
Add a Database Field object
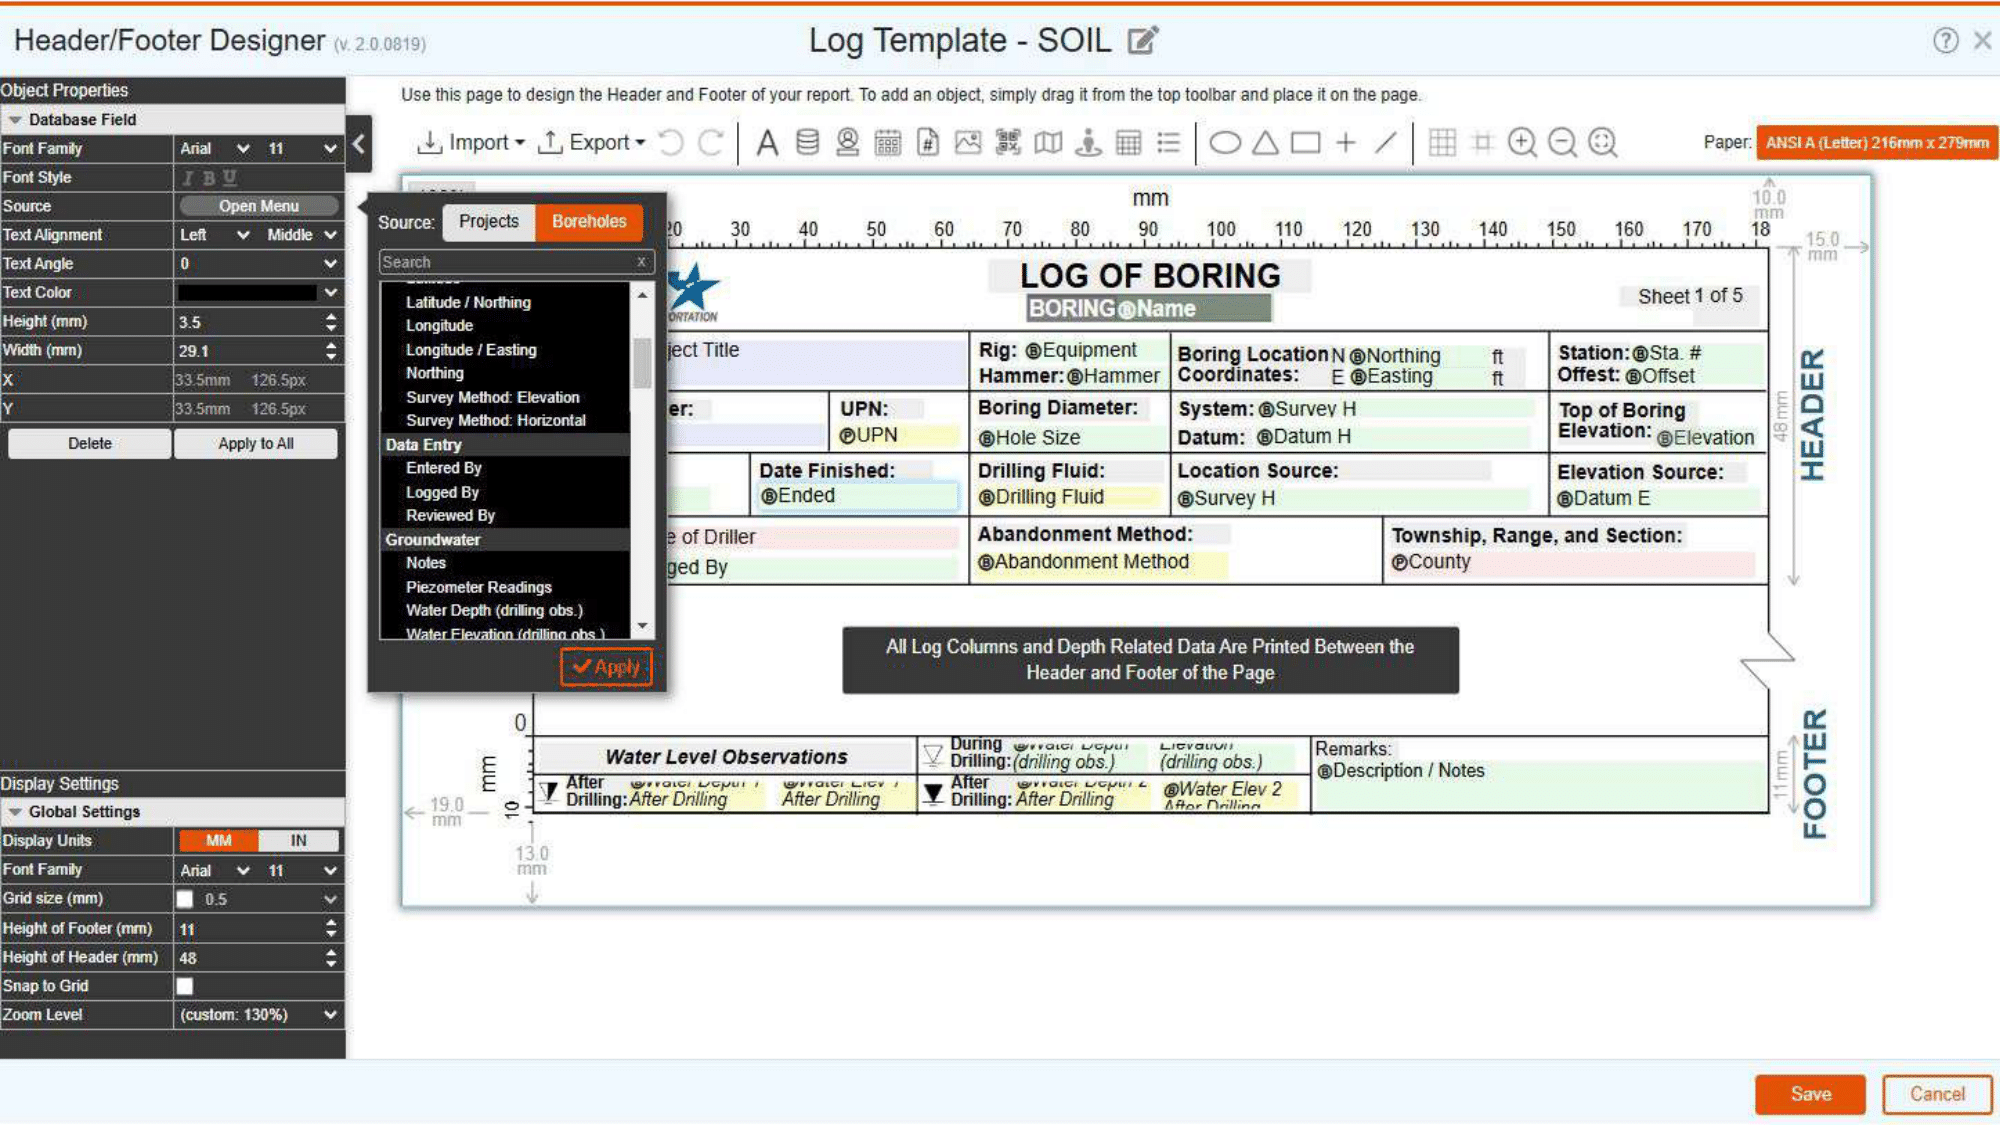(807, 143)
